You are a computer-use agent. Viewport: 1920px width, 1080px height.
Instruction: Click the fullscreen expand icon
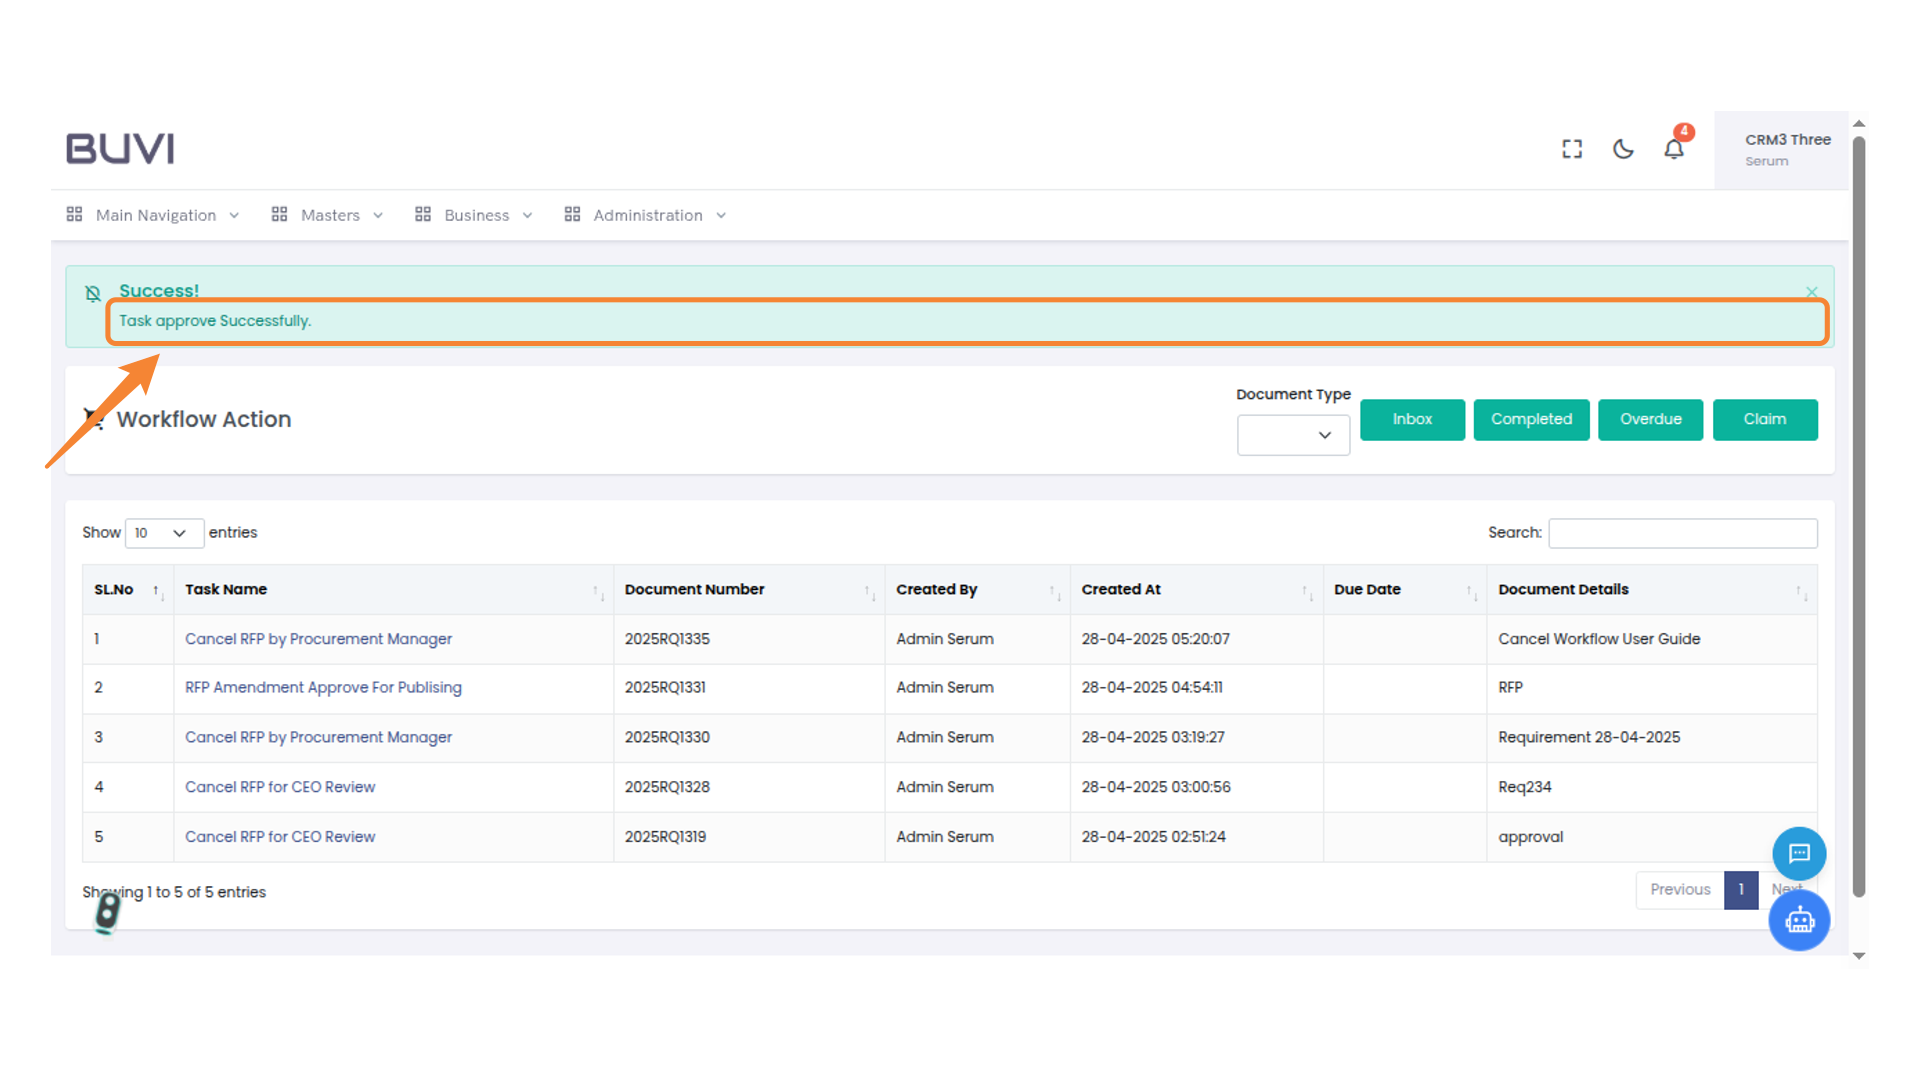[x=1572, y=149]
